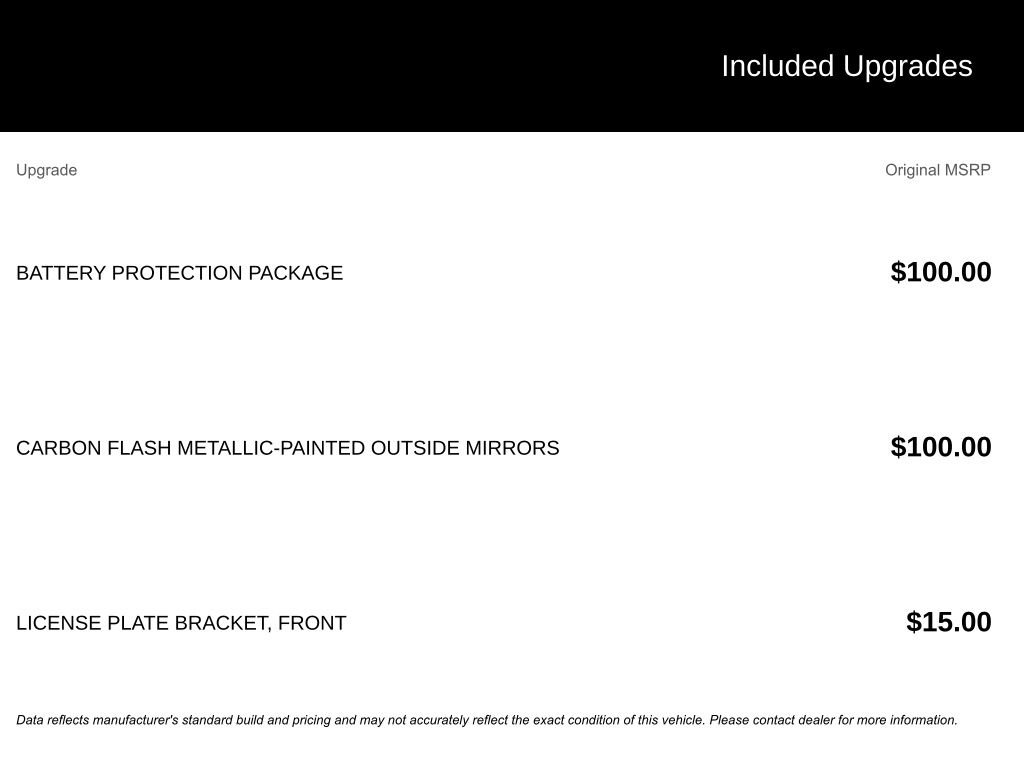Click the Original MSRP column header
The width and height of the screenshot is (1024, 768).
(x=937, y=170)
